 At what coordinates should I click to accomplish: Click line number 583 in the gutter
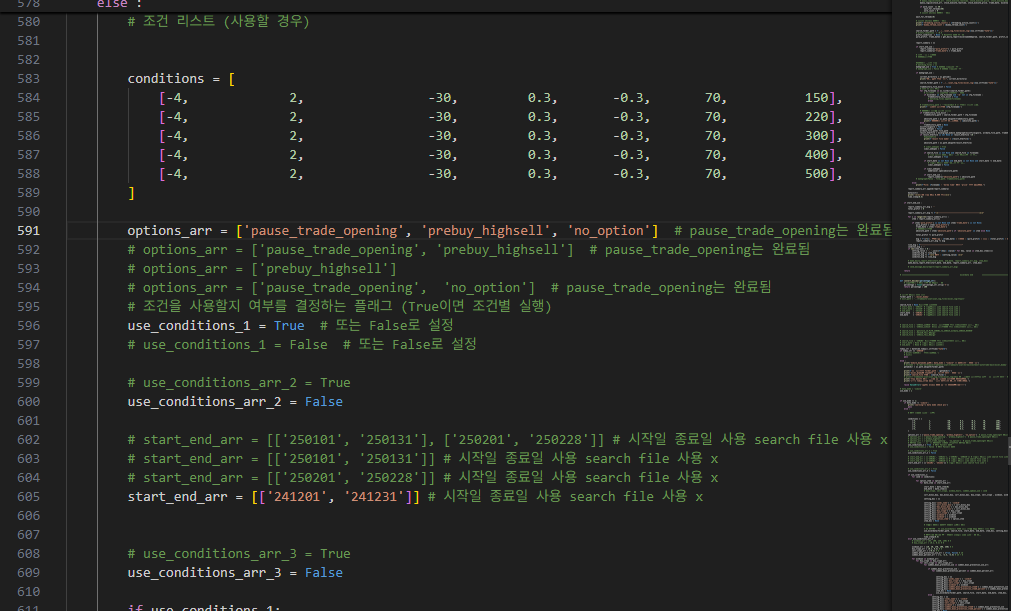[28, 79]
